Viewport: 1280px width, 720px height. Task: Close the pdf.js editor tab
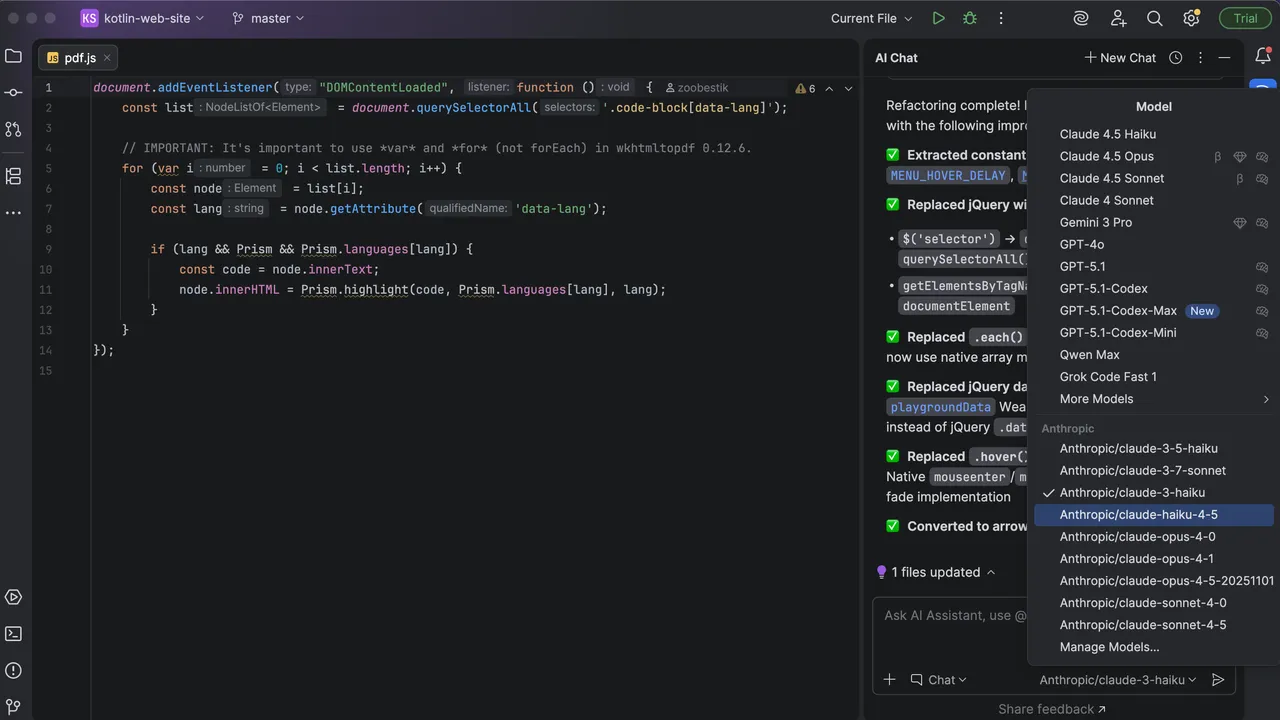pos(107,58)
